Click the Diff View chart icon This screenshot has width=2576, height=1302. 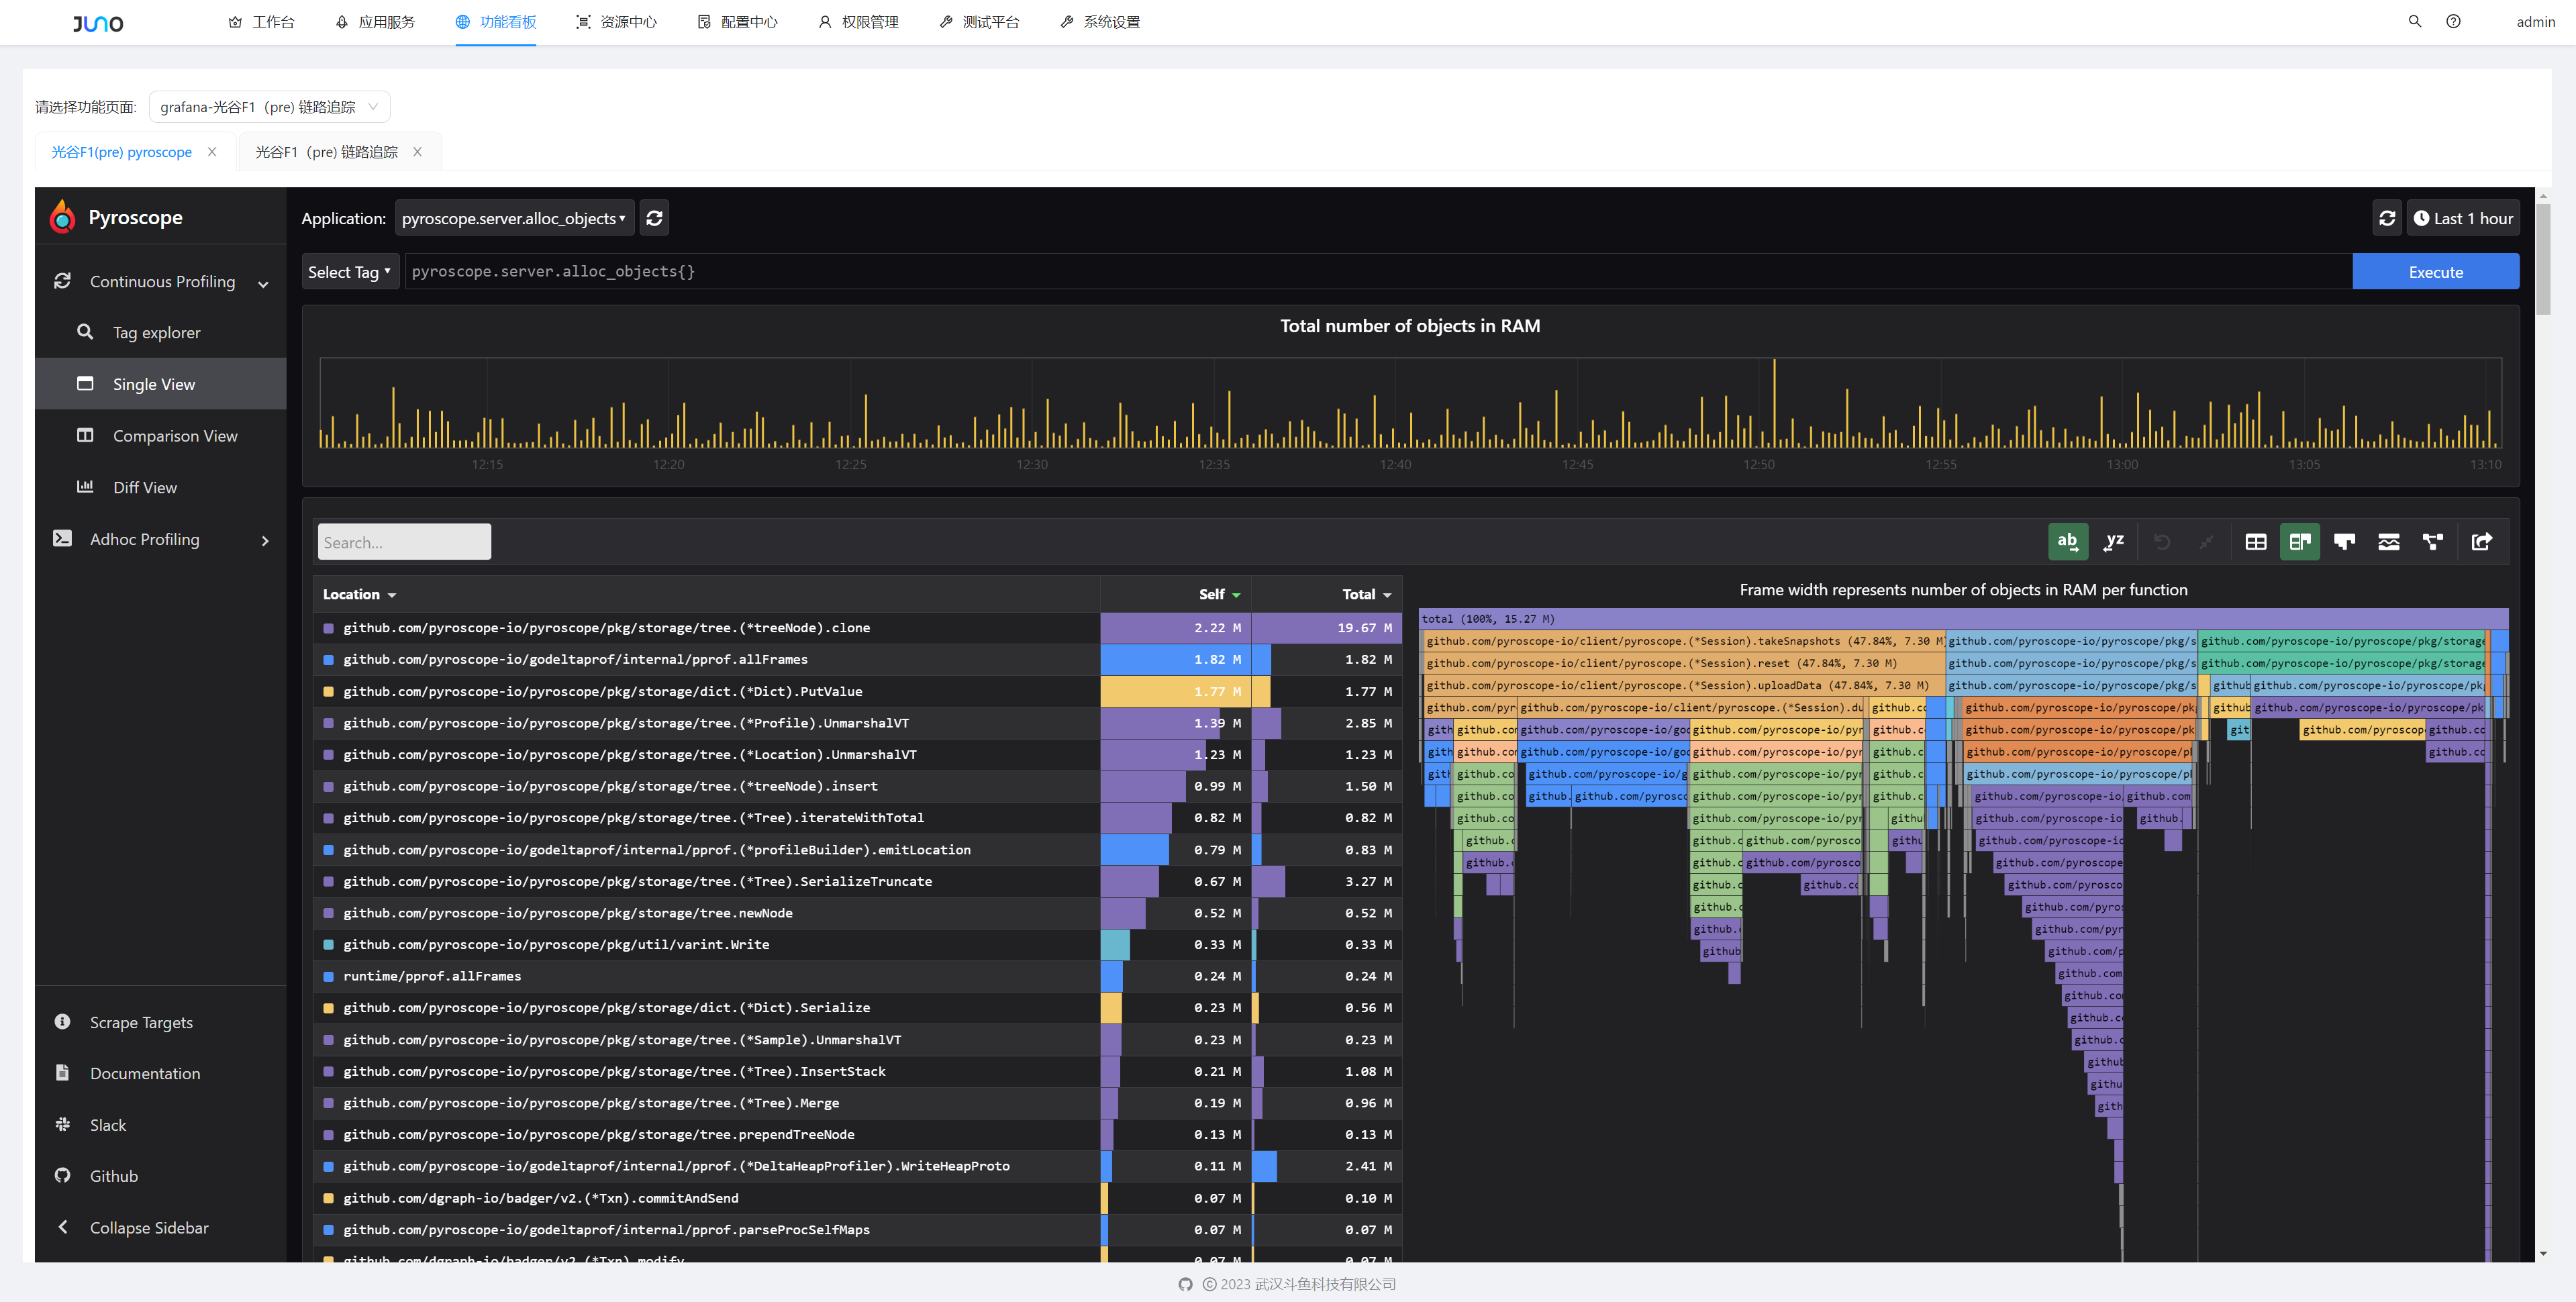(85, 486)
